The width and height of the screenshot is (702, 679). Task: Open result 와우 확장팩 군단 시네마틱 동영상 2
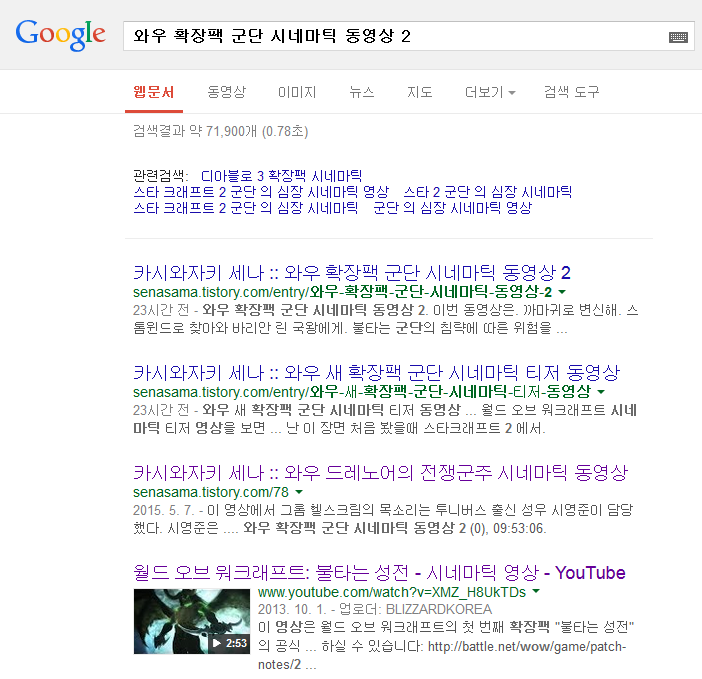pyautogui.click(x=351, y=273)
